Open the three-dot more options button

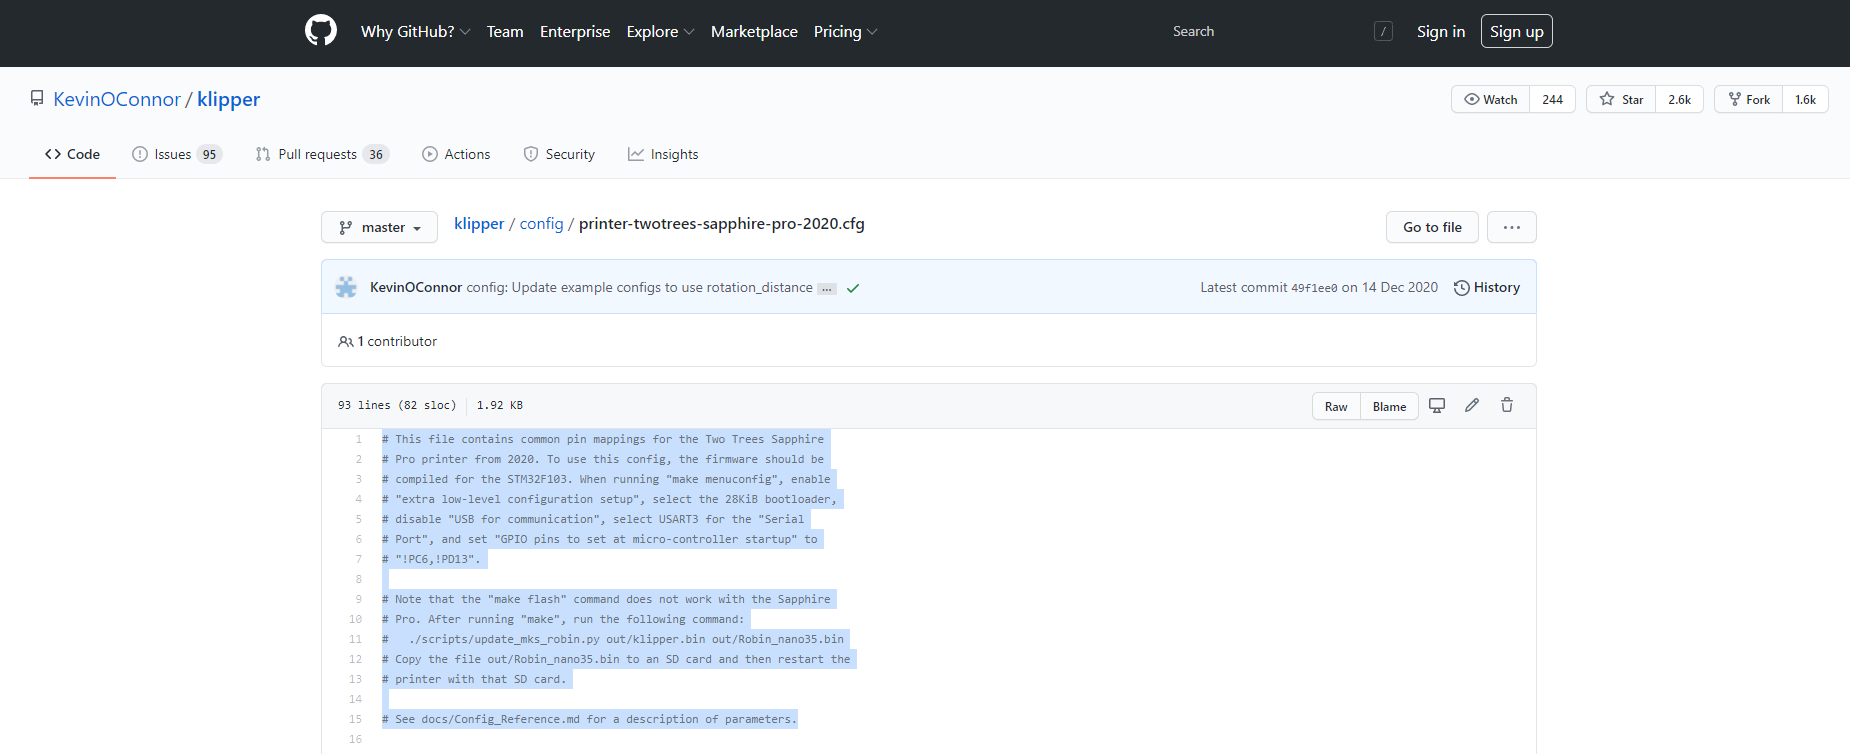1511,227
